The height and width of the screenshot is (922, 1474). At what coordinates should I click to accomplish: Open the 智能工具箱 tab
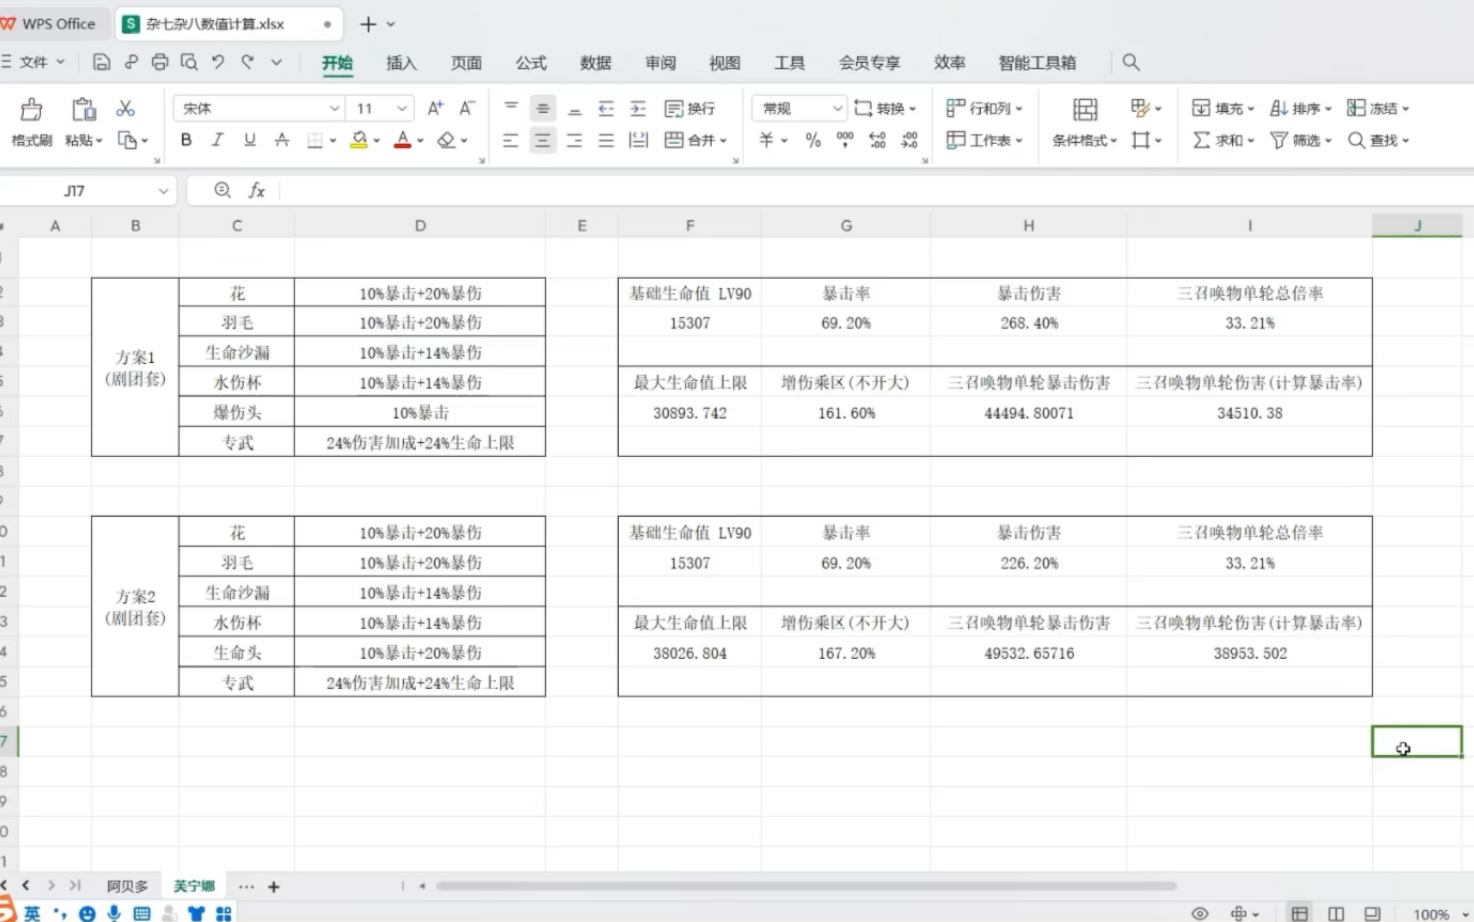(x=1037, y=63)
